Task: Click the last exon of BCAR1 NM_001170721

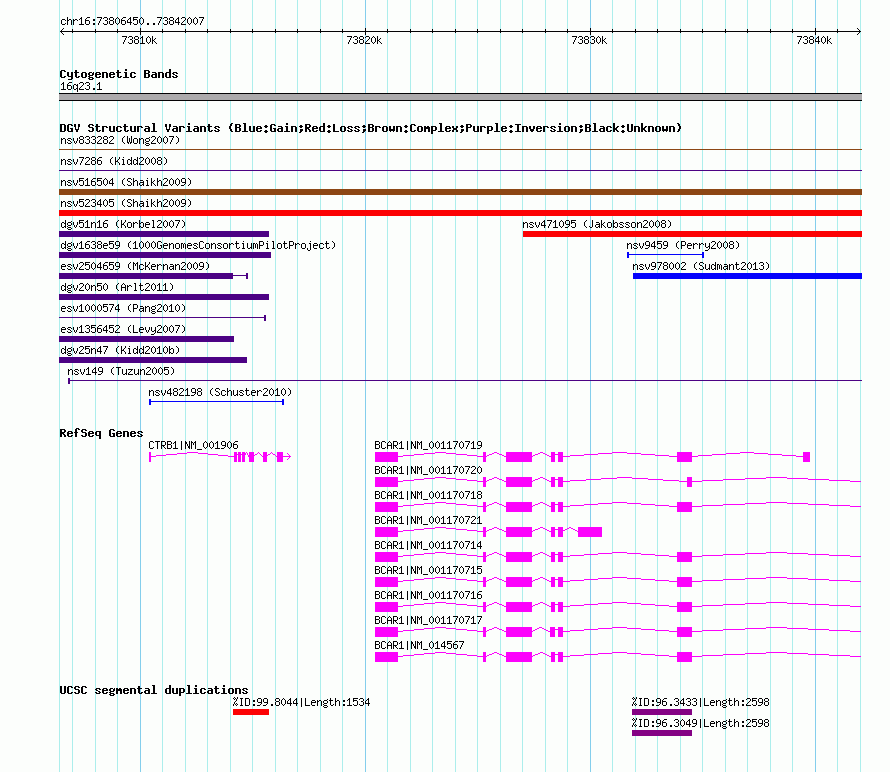Action: (x=590, y=532)
